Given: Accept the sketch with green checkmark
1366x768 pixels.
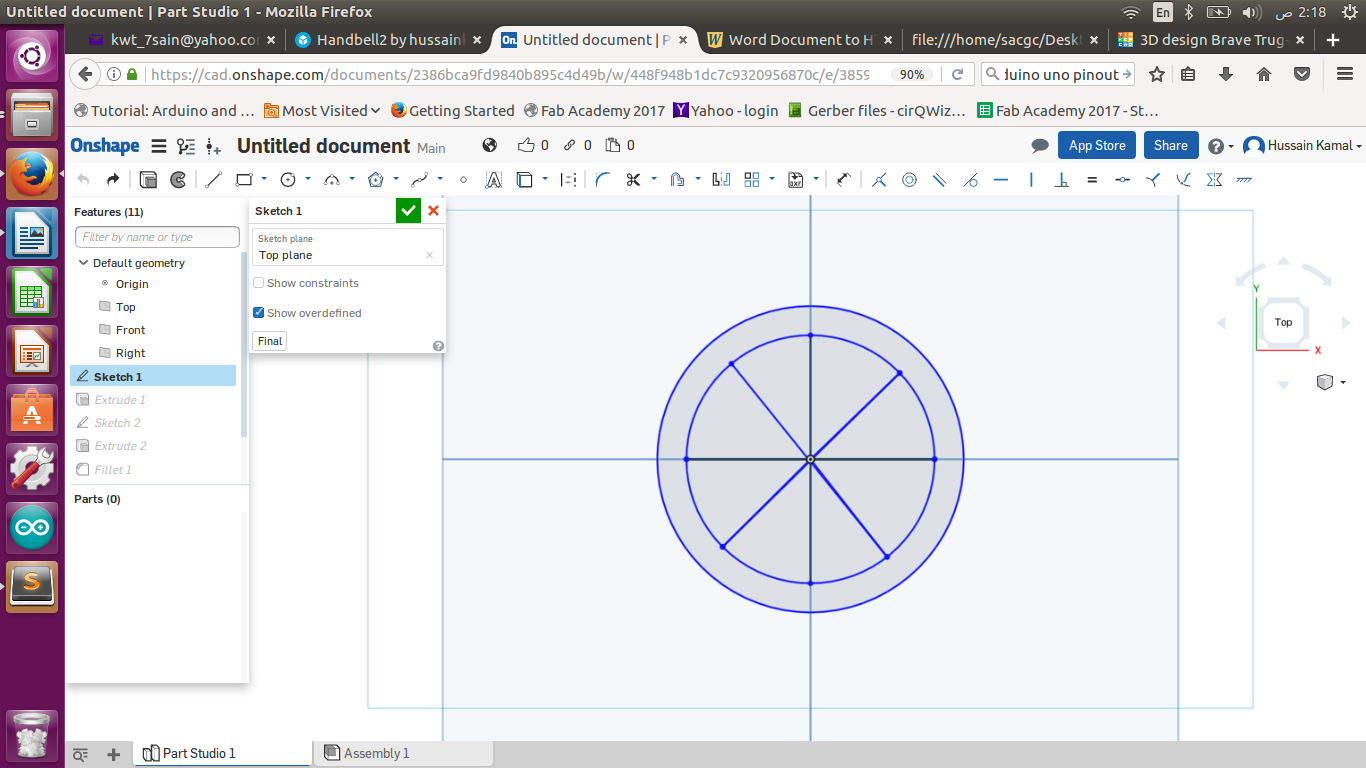Looking at the screenshot, I should [408, 211].
